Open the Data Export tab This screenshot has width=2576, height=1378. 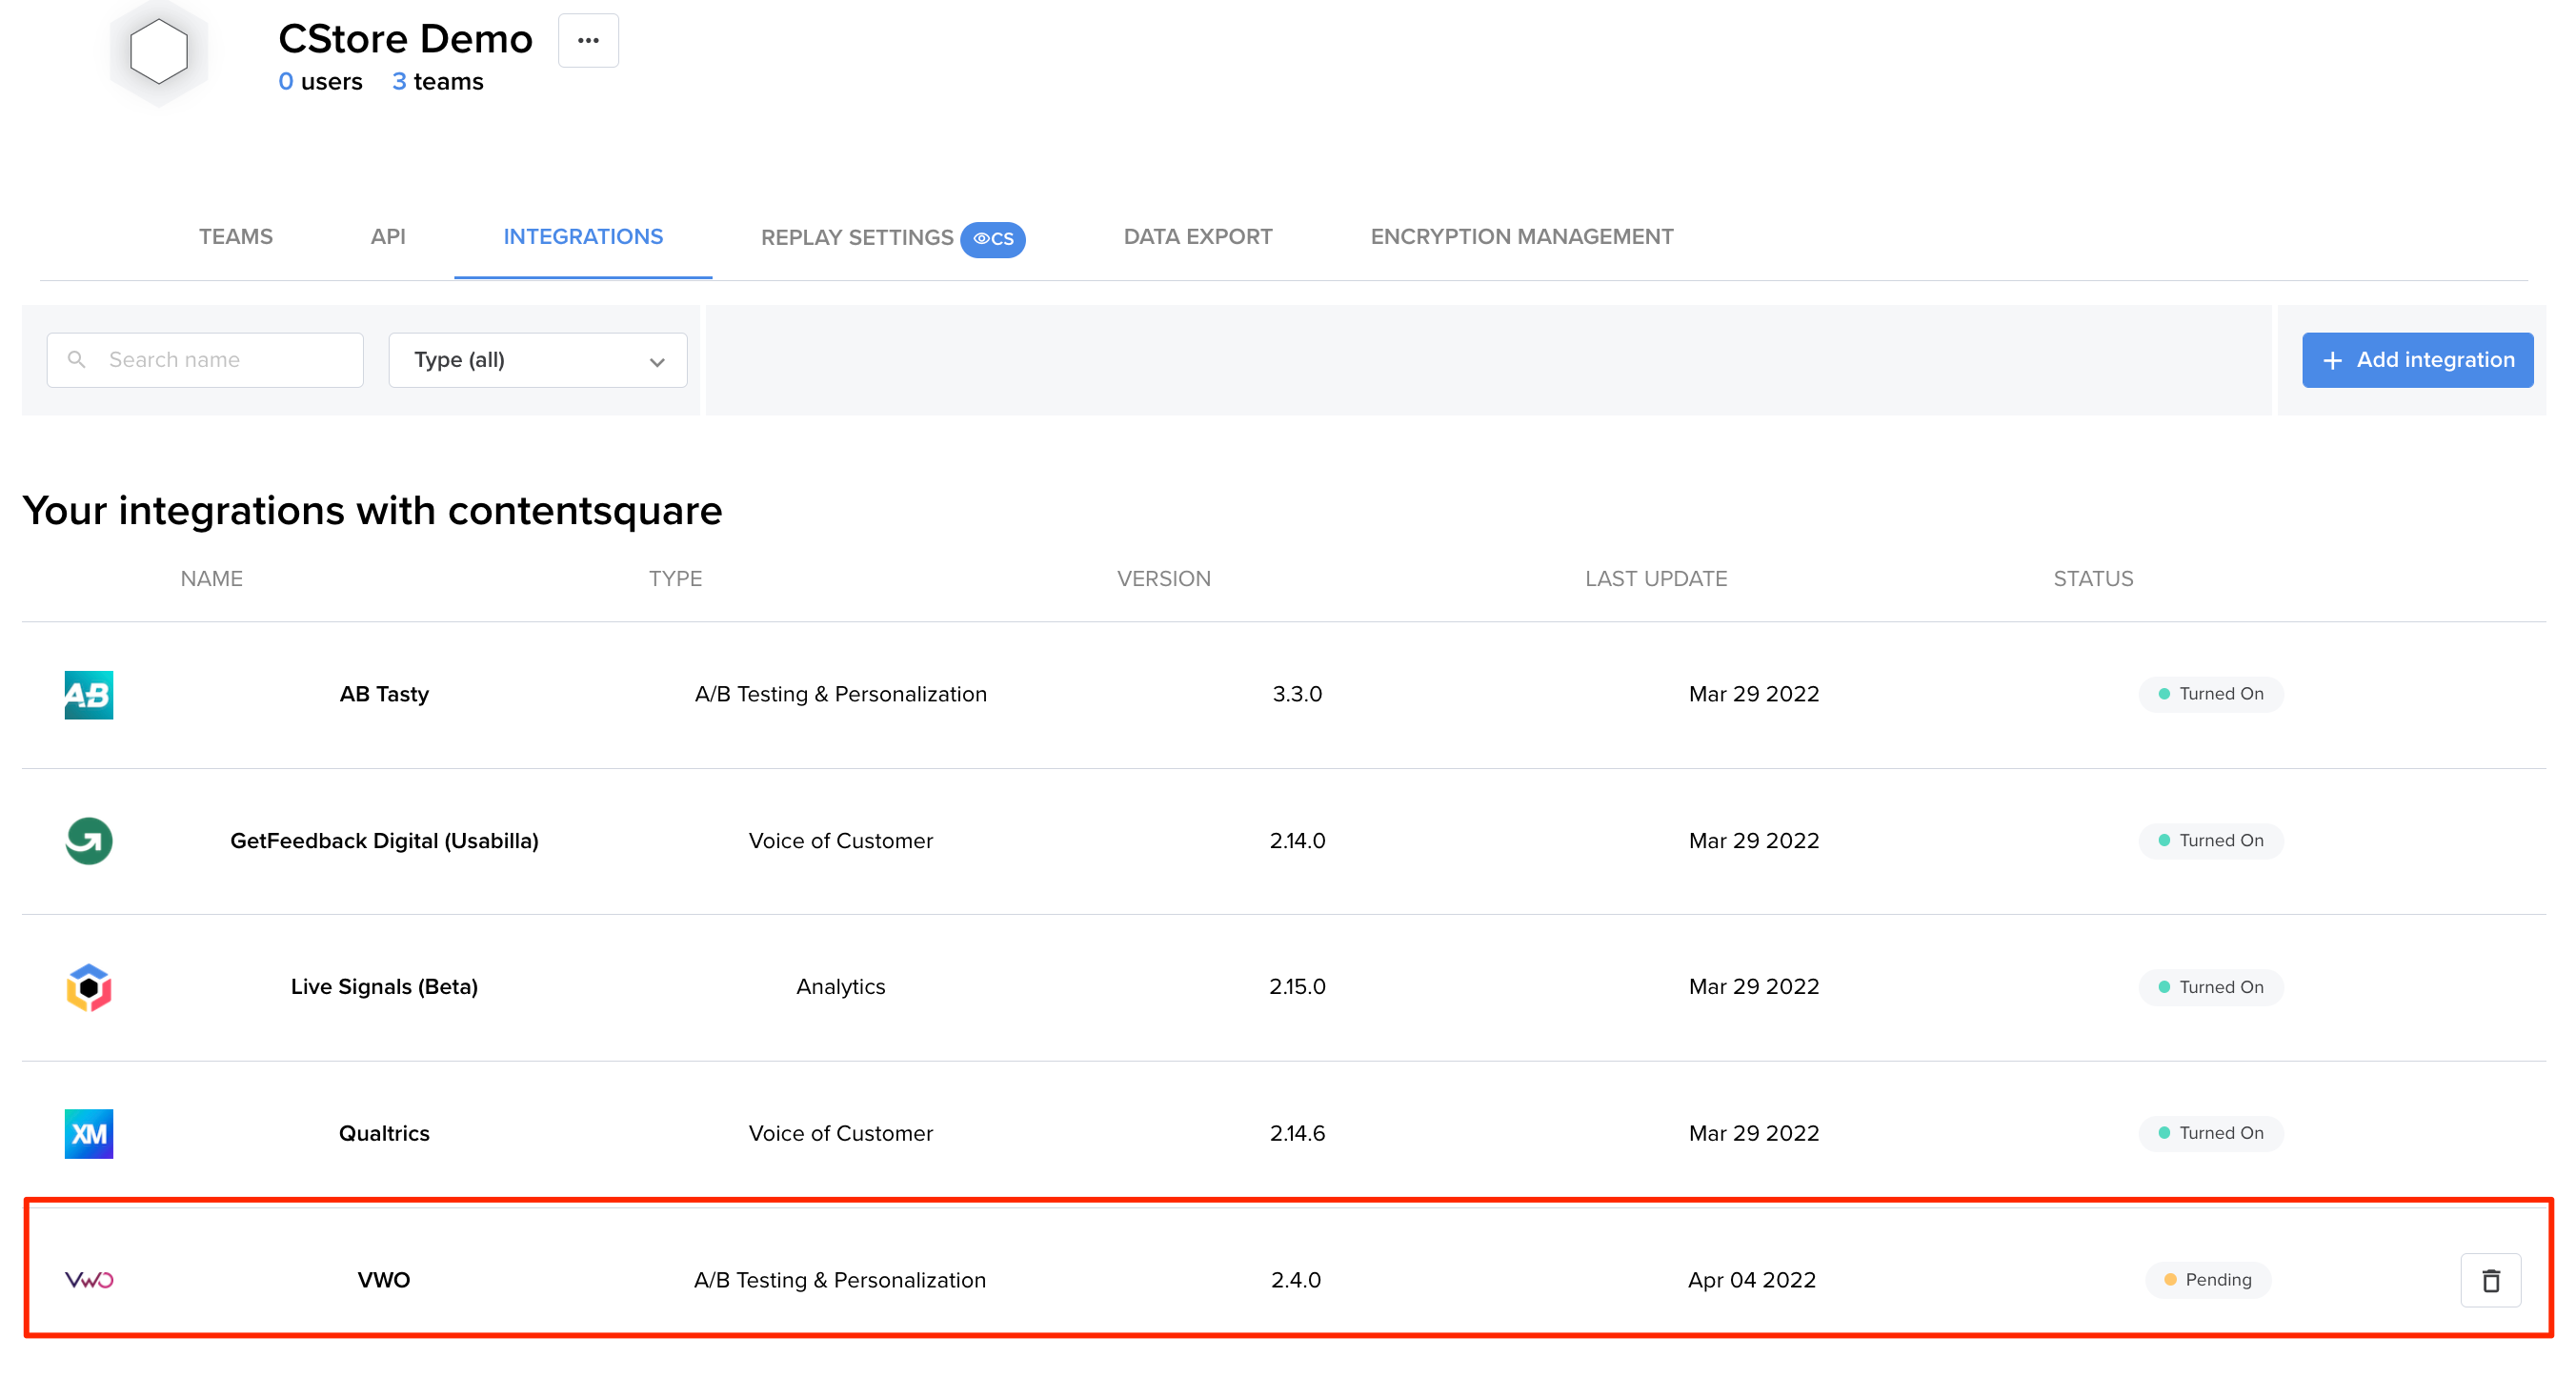(1198, 237)
